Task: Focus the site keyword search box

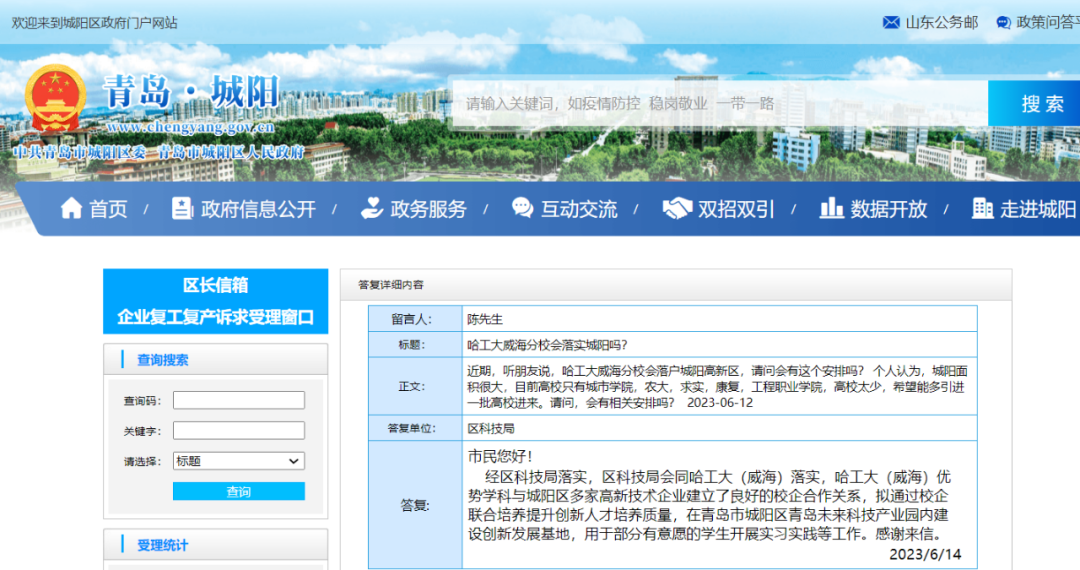Action: point(720,103)
